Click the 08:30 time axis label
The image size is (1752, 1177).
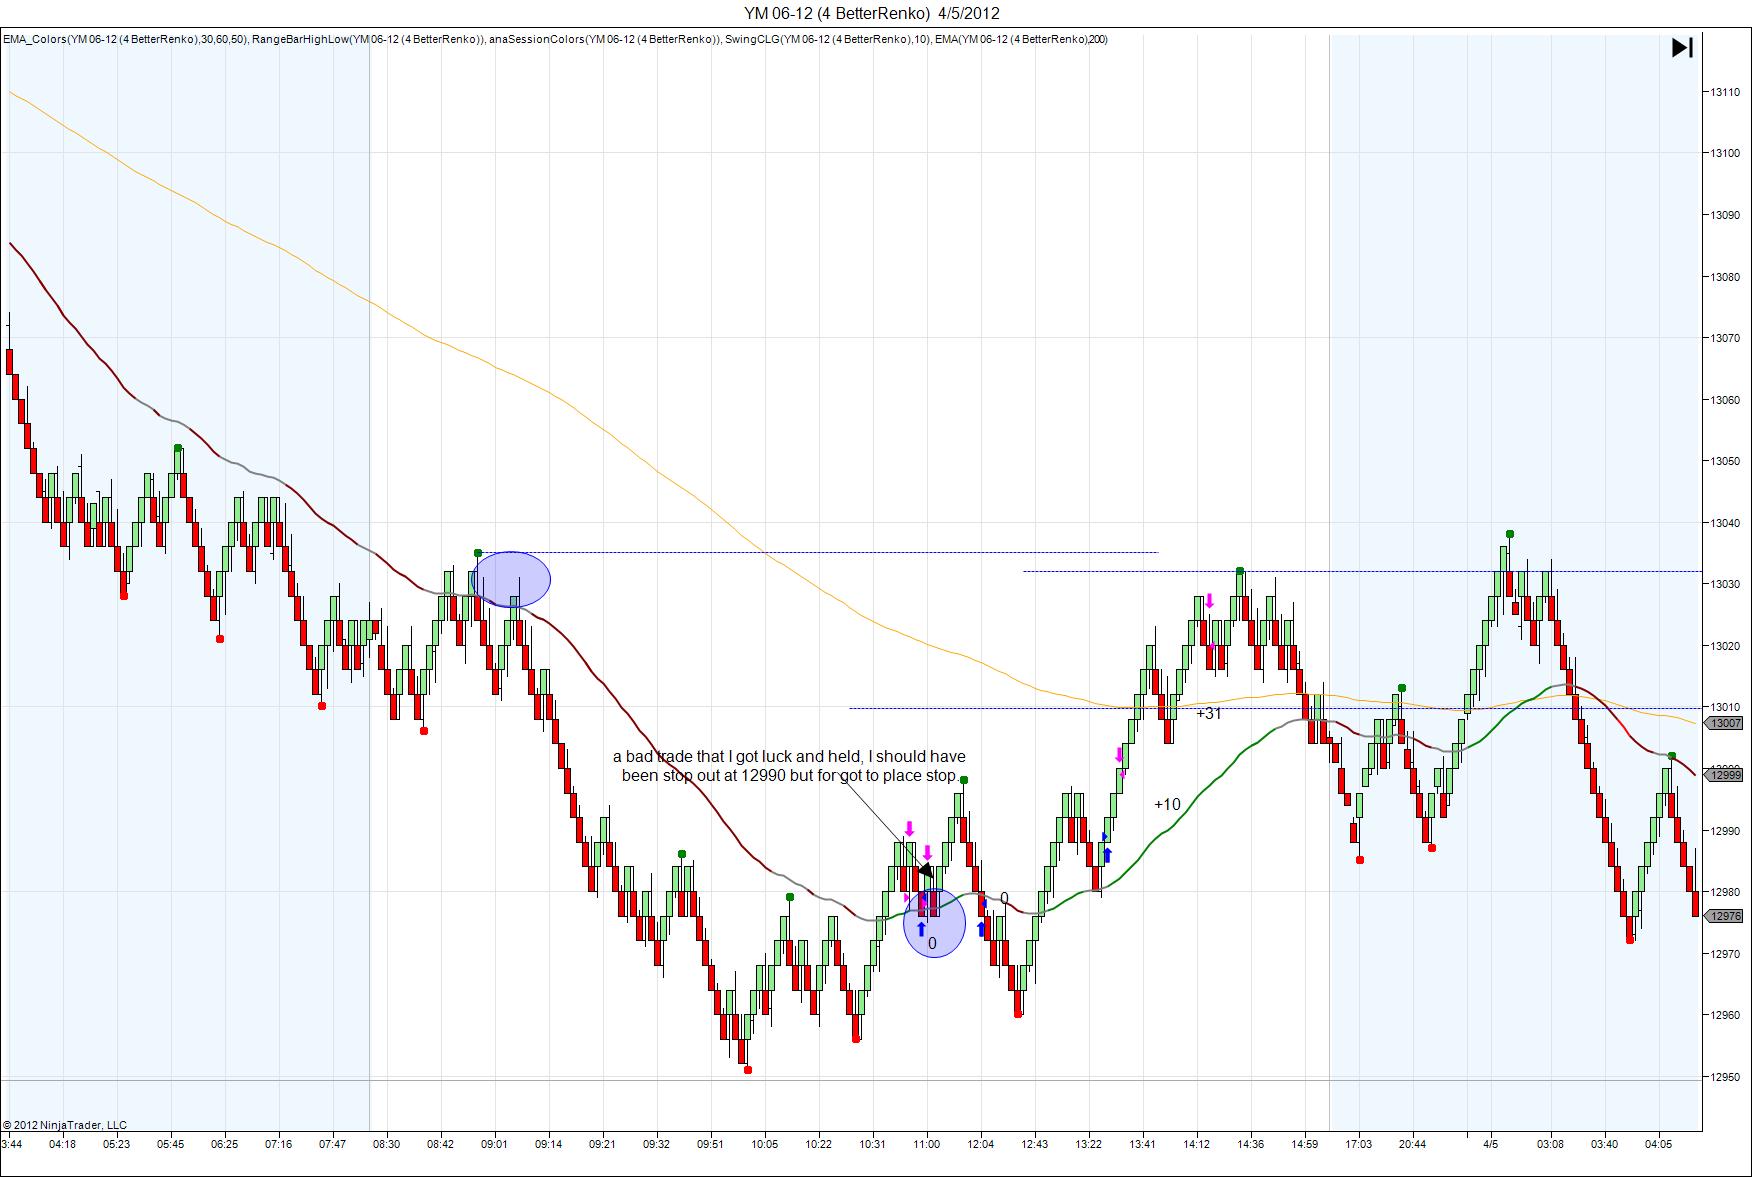[x=386, y=1144]
